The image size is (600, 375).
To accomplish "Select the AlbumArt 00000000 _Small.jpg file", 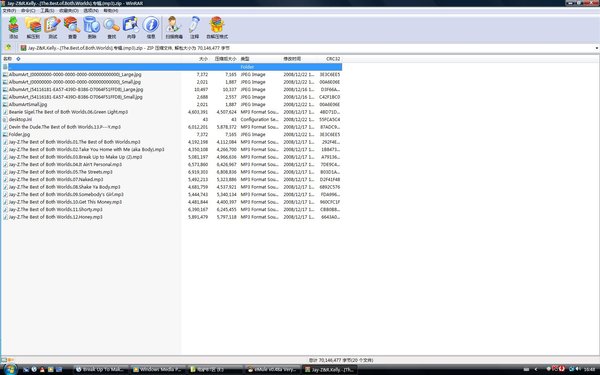I will click(75, 82).
